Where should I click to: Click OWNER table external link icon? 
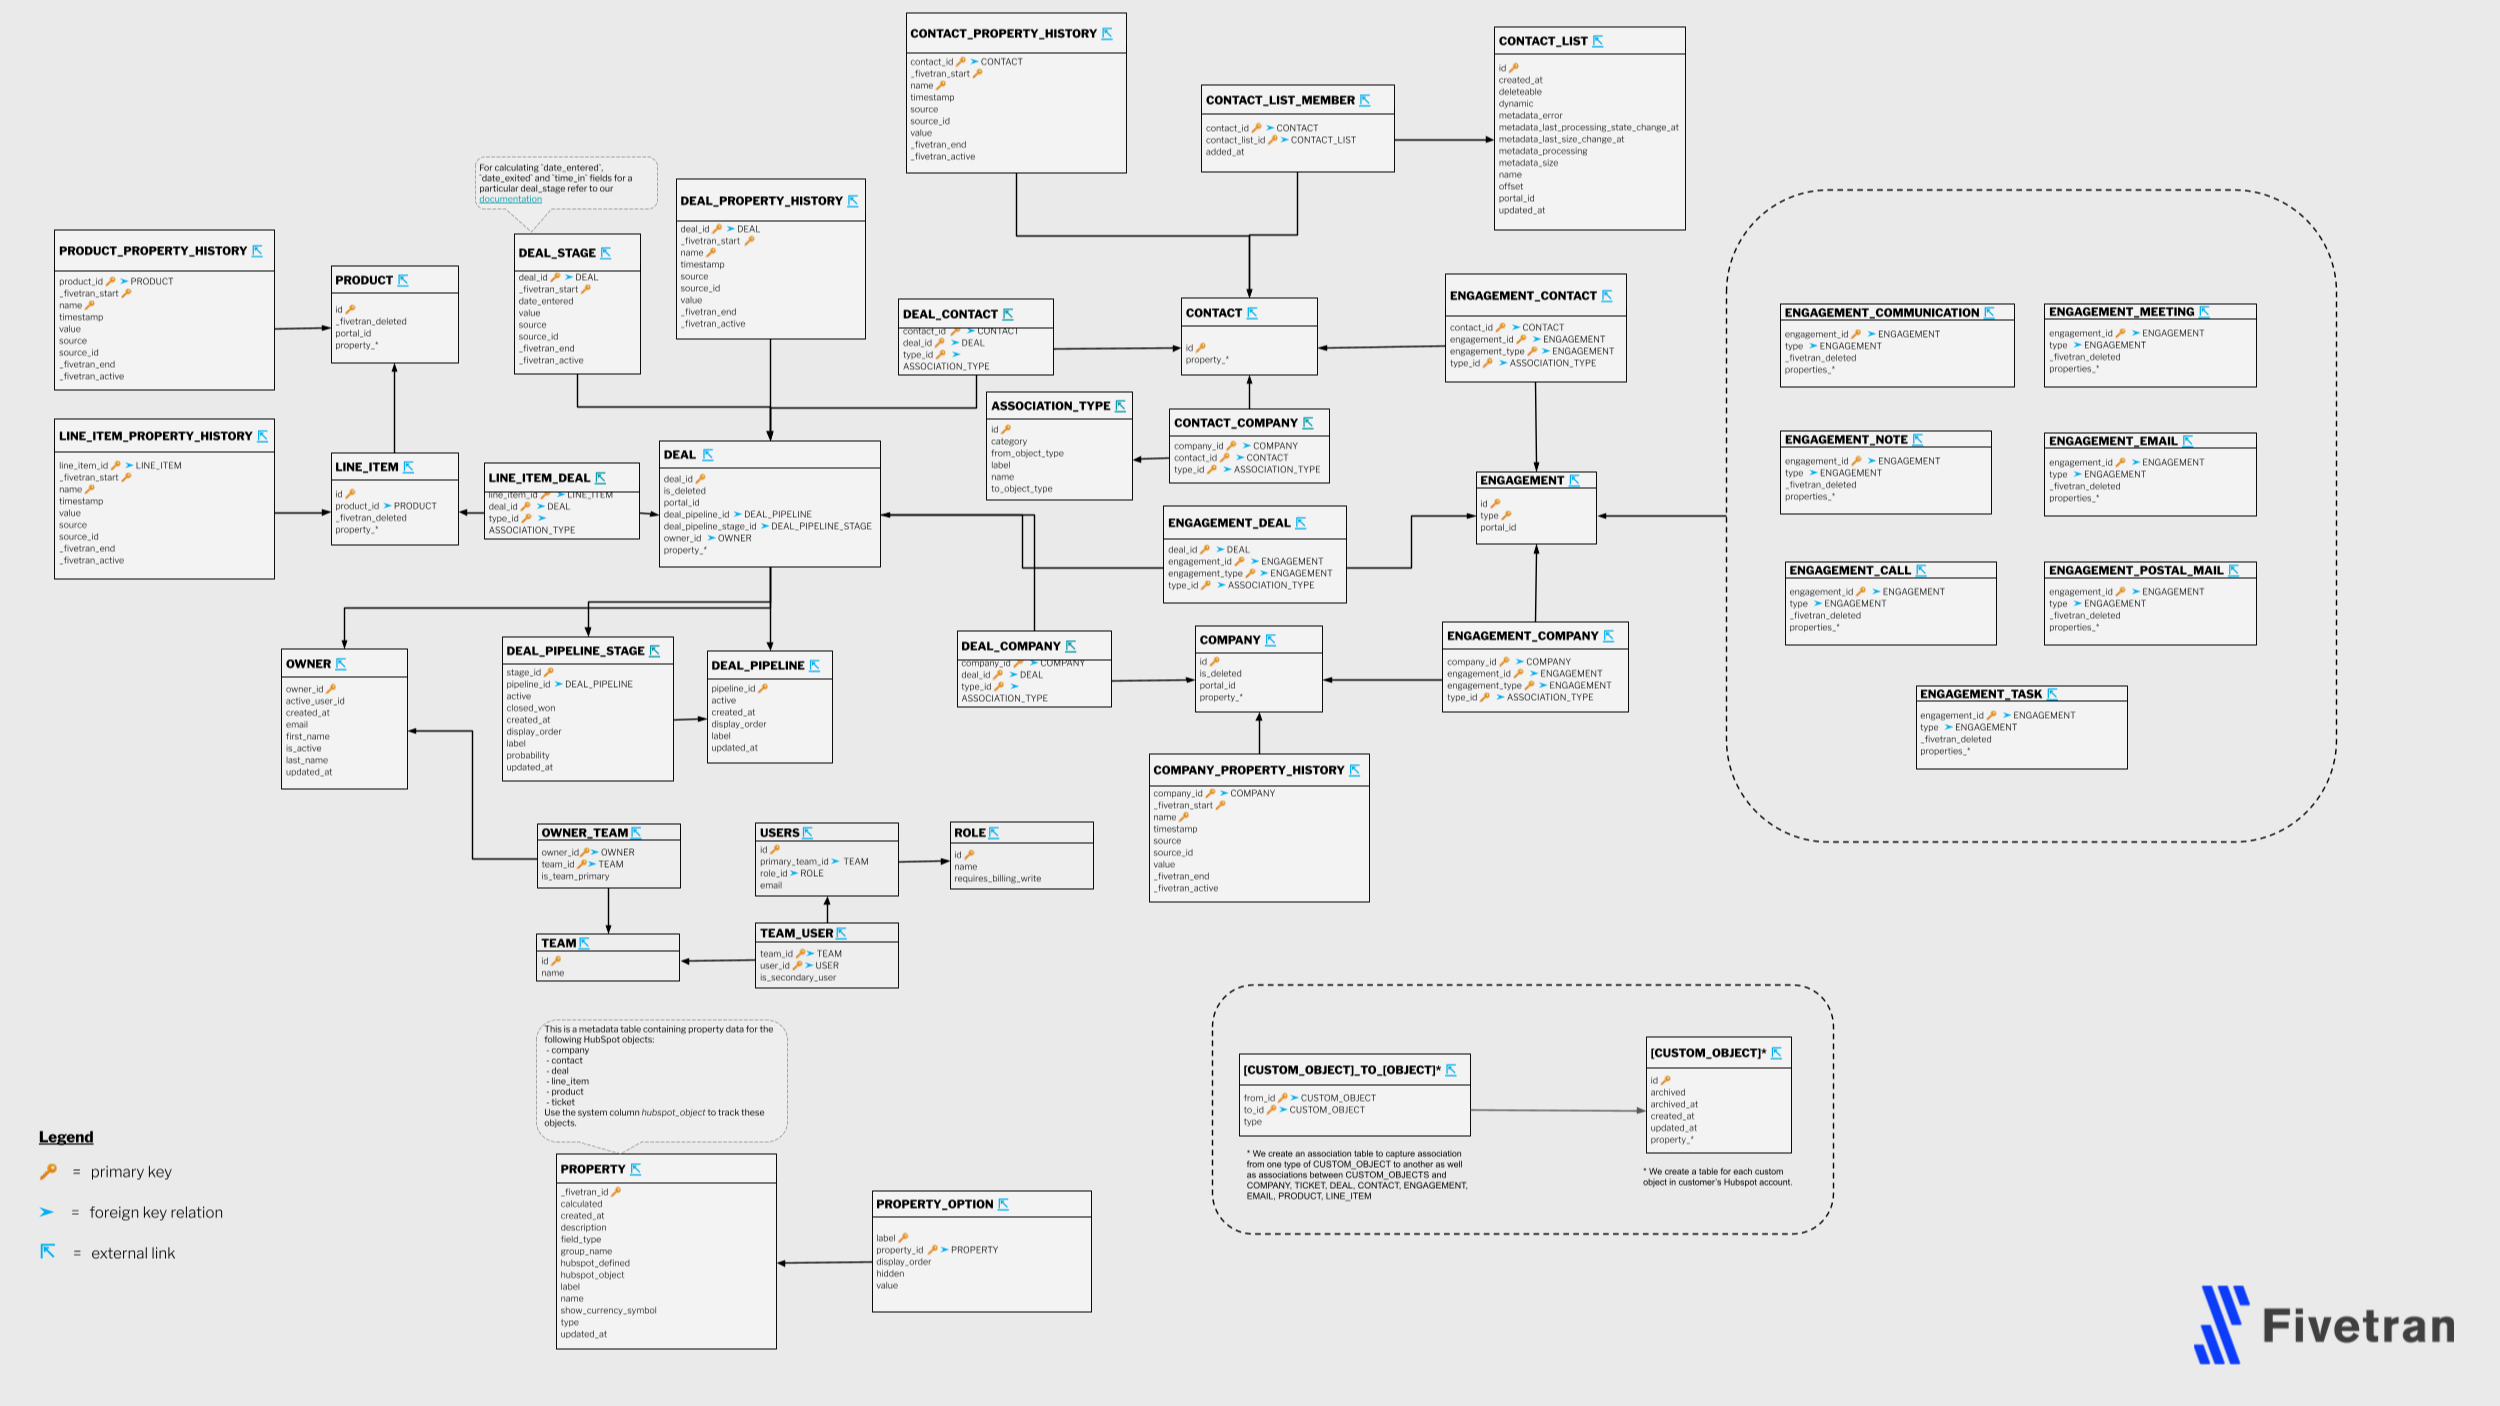pyautogui.click(x=341, y=664)
